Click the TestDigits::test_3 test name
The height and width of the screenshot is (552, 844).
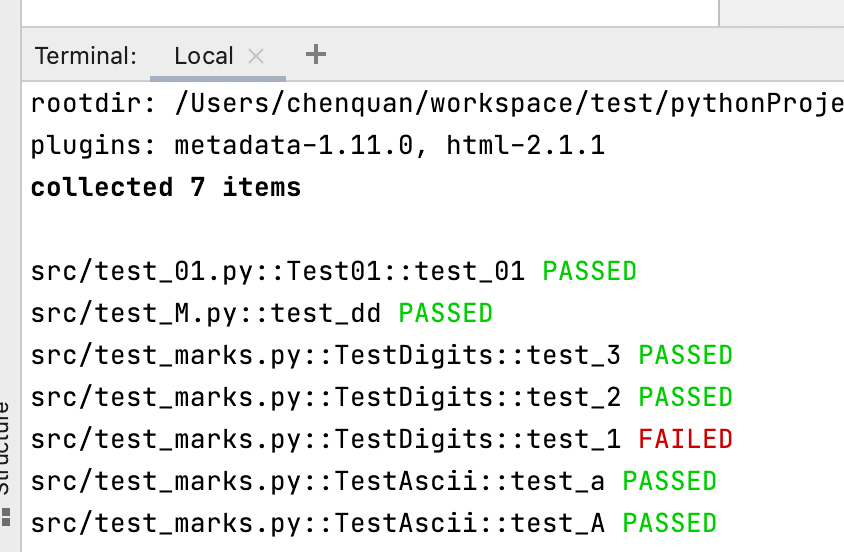click(326, 355)
